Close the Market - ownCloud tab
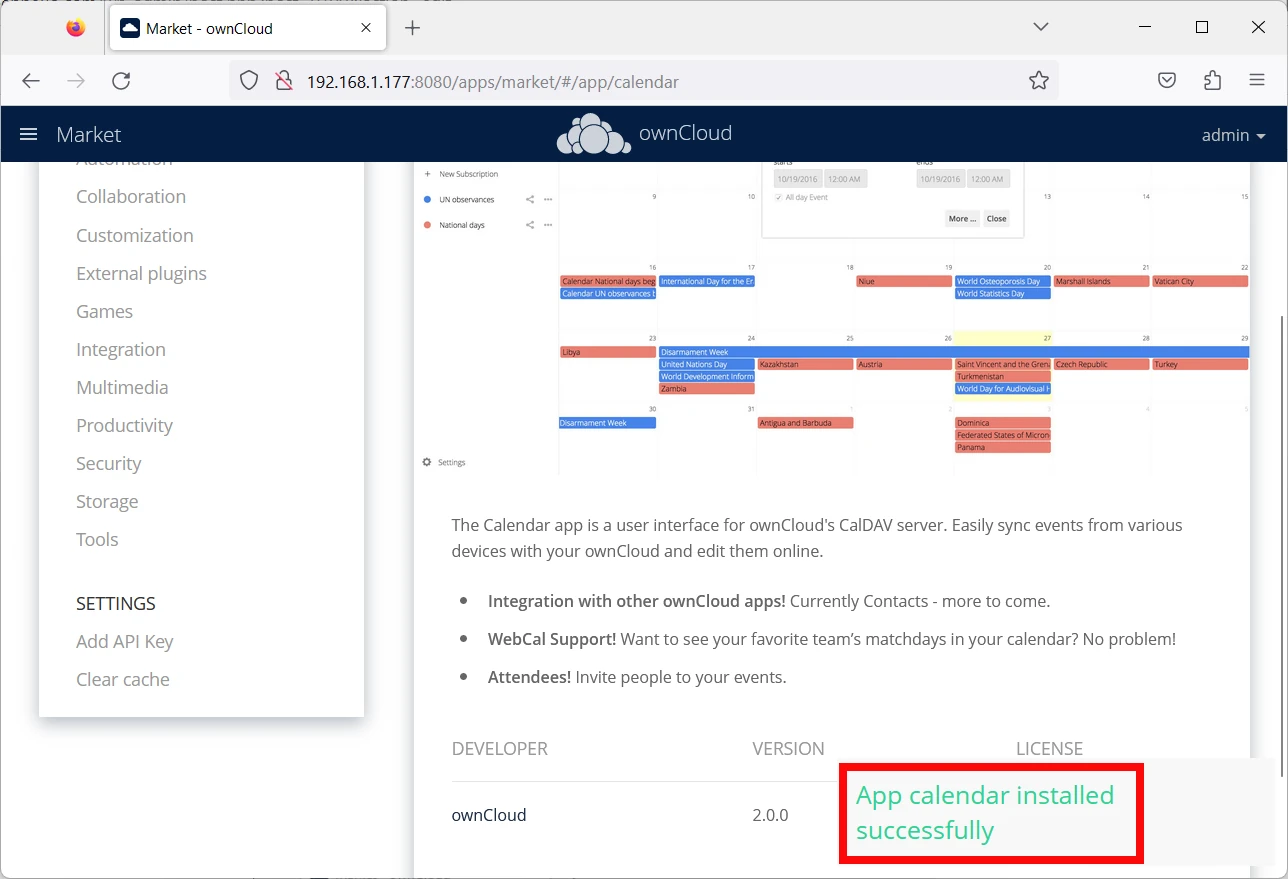This screenshot has height=879, width=1288. (x=365, y=28)
